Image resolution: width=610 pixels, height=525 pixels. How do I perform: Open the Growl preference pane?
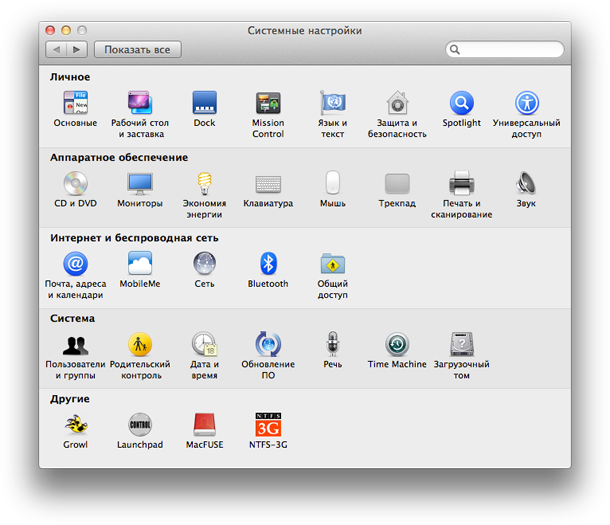click(75, 425)
